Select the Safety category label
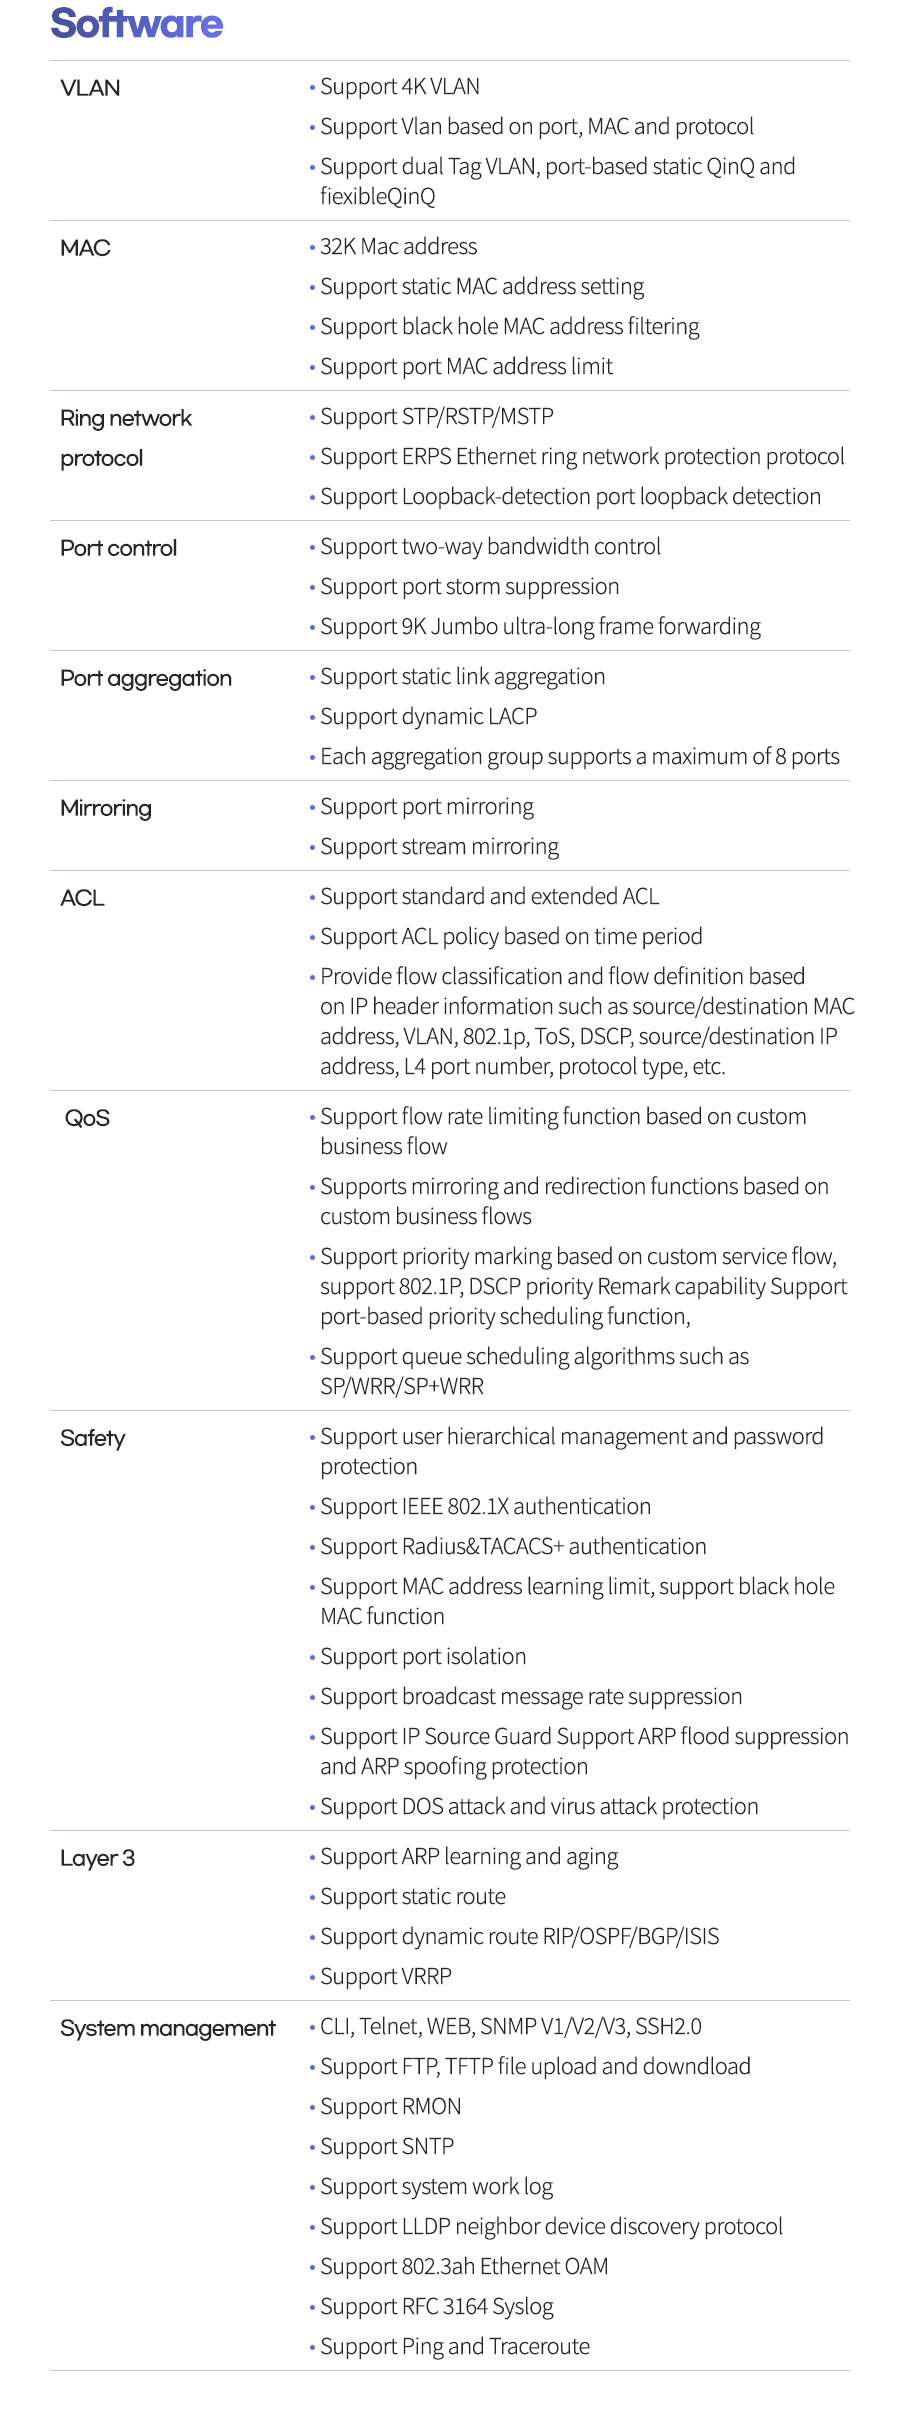 93,1438
